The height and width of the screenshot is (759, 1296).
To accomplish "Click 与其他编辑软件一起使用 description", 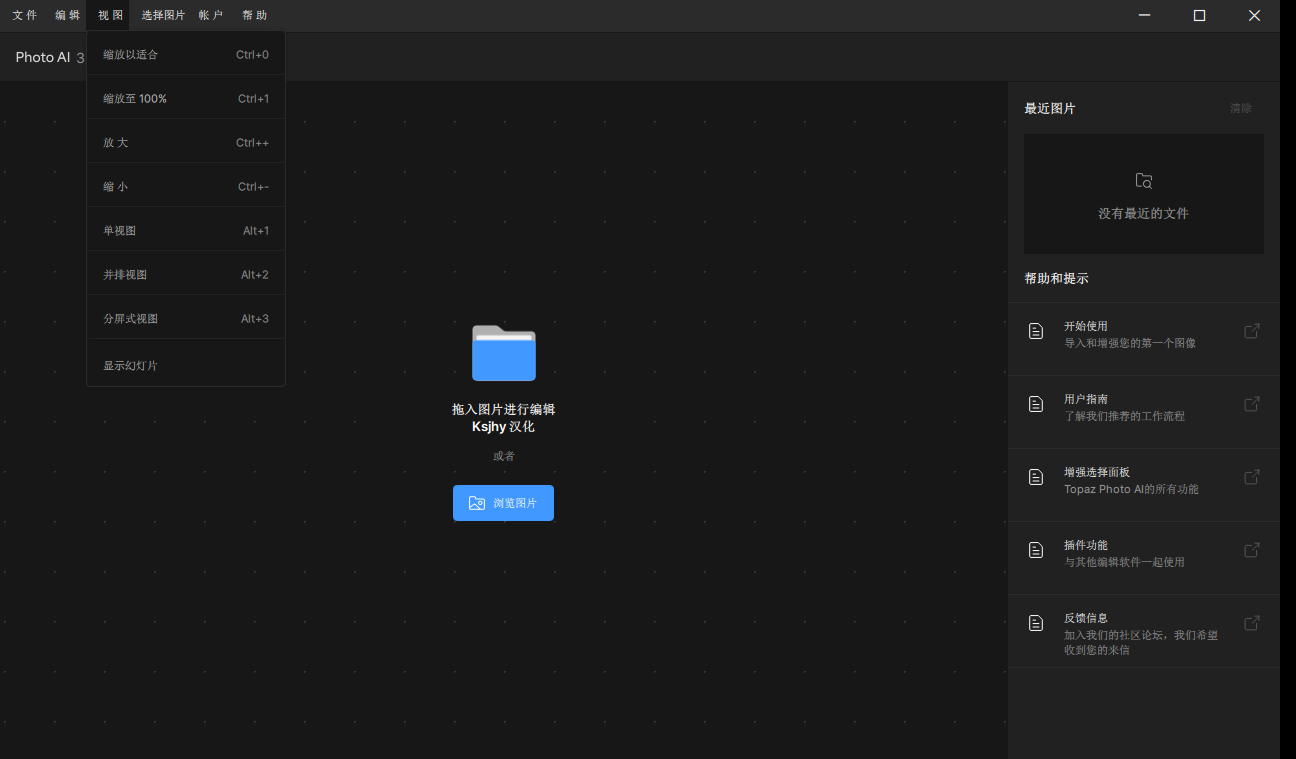I will pos(1124,562).
